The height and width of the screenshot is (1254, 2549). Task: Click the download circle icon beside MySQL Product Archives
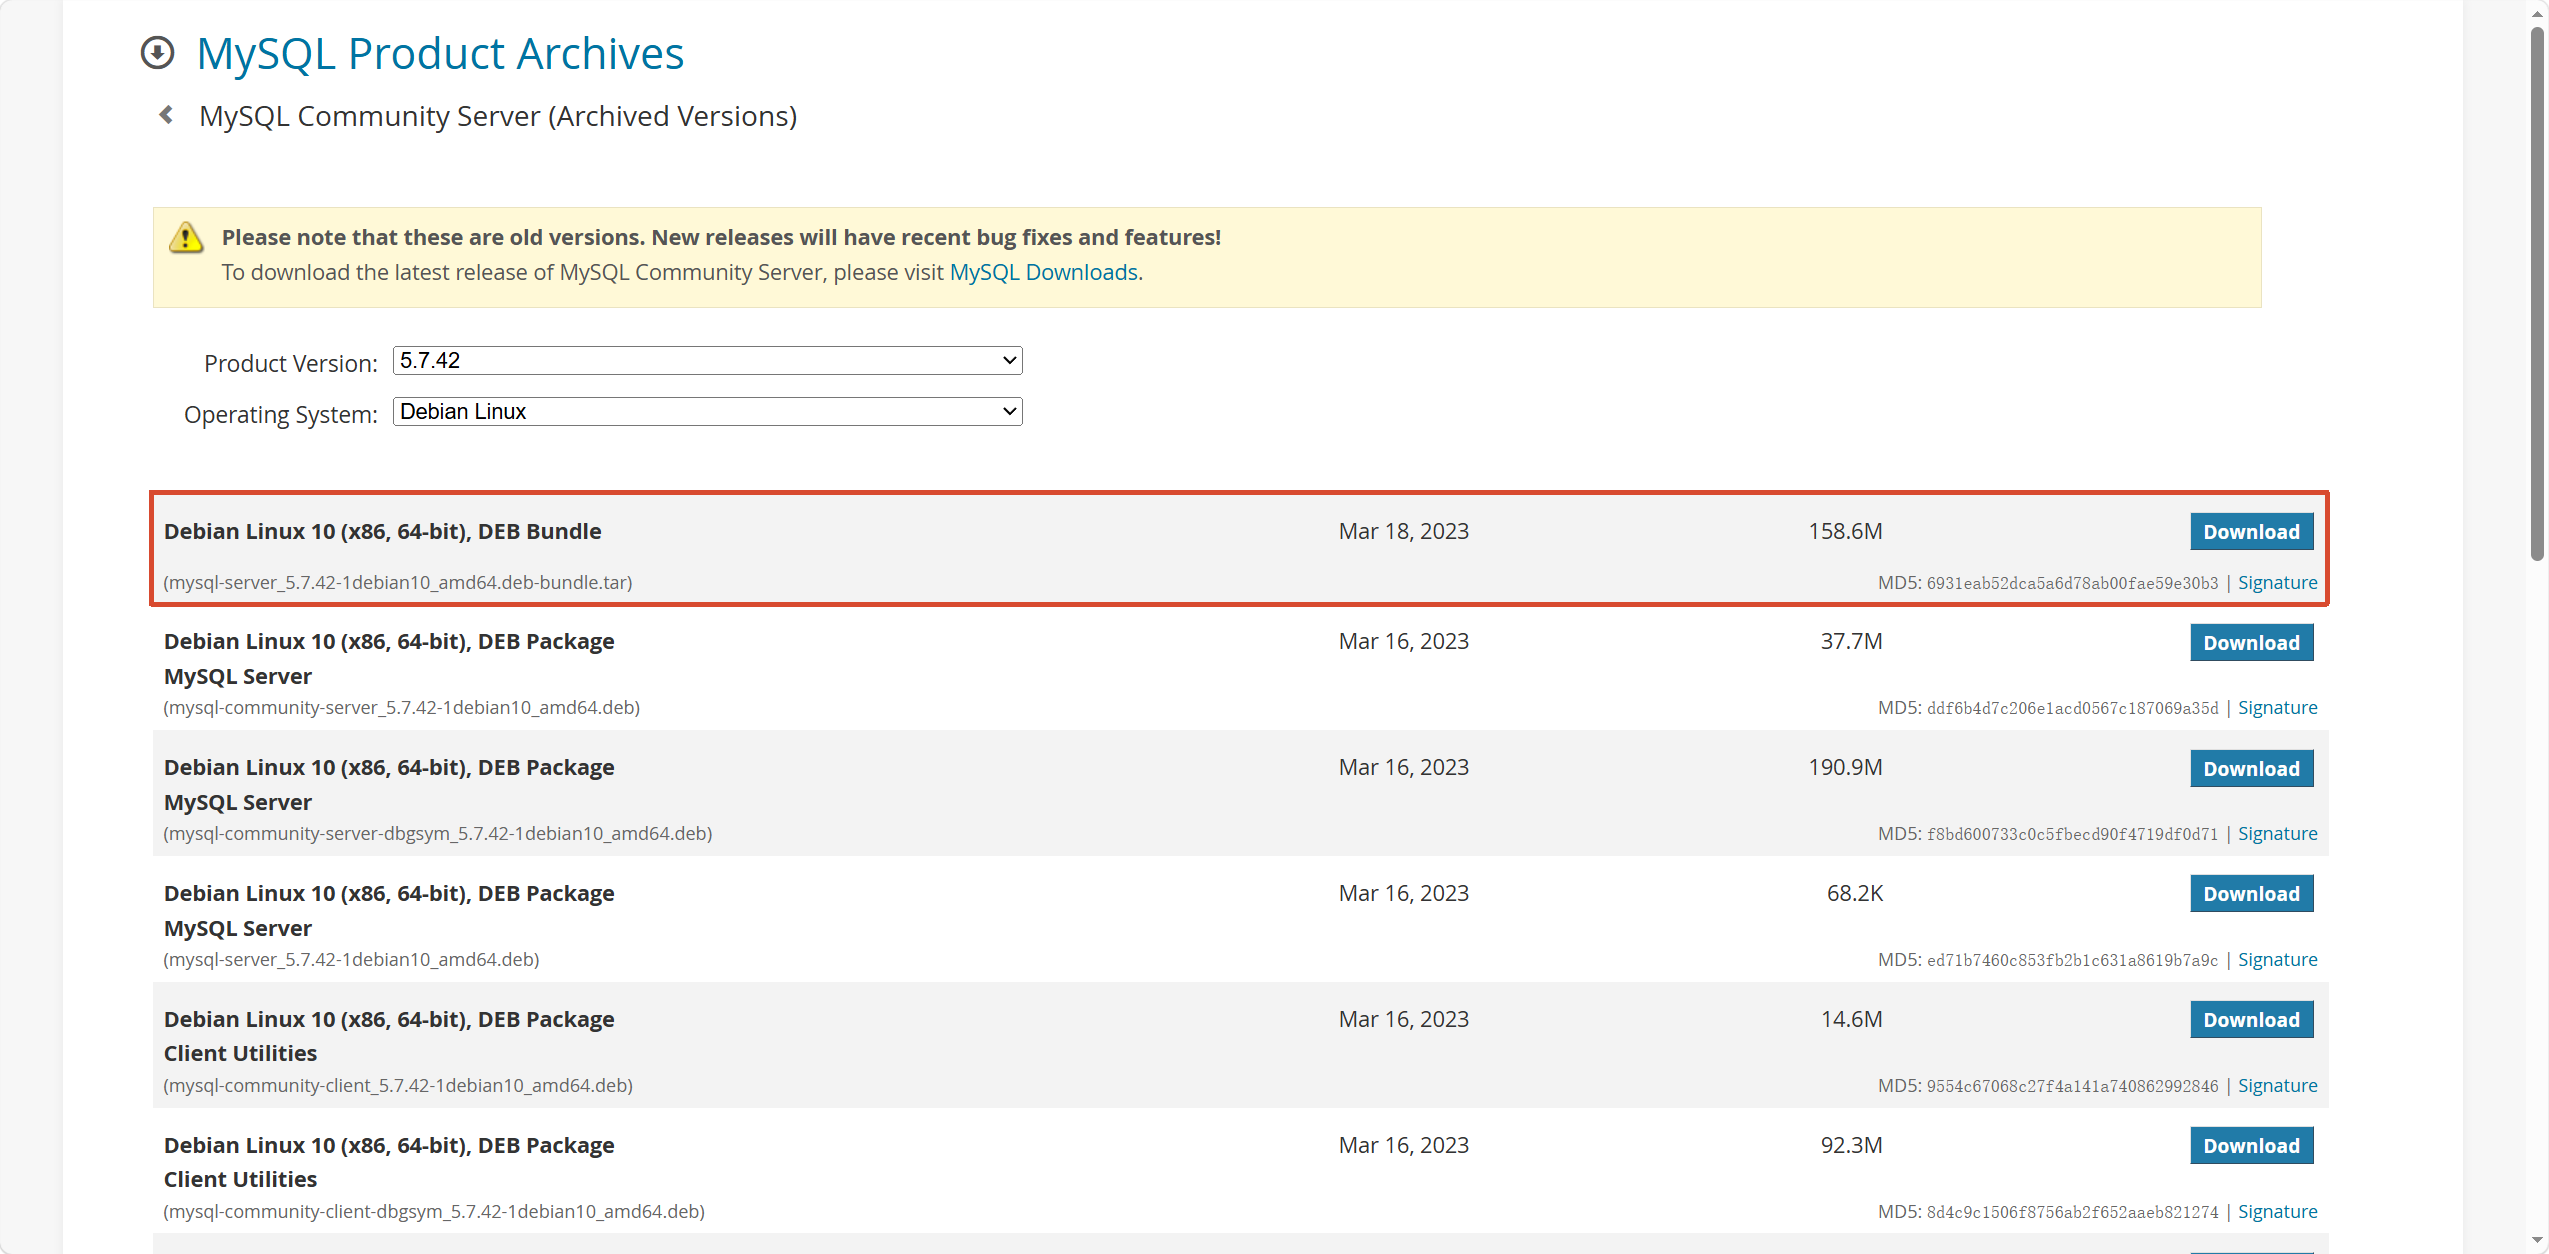tap(157, 53)
